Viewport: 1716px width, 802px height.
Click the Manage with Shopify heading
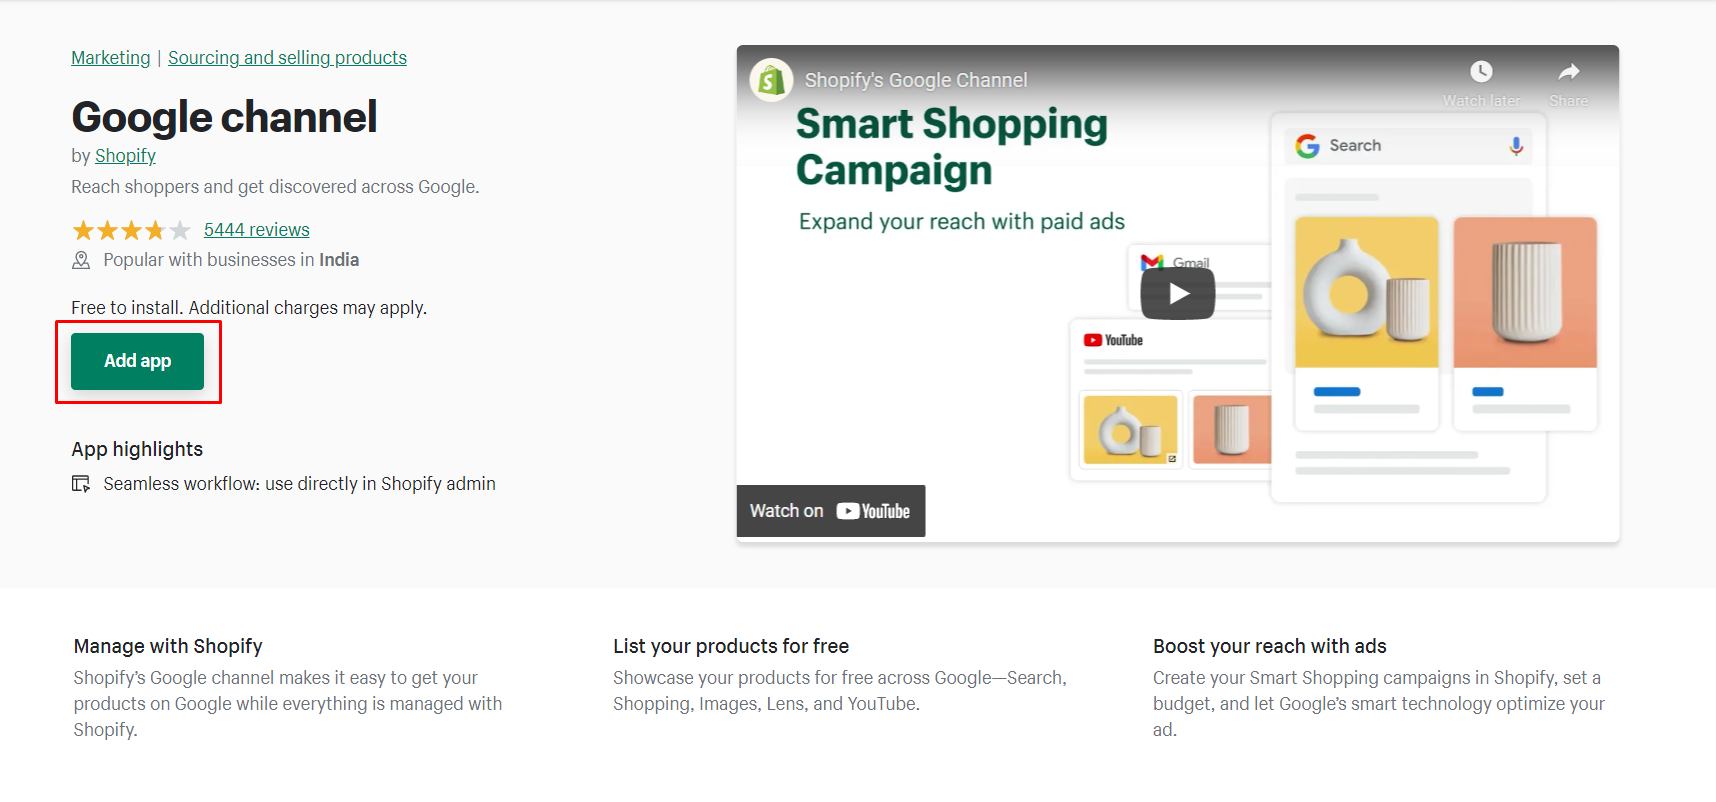point(168,646)
